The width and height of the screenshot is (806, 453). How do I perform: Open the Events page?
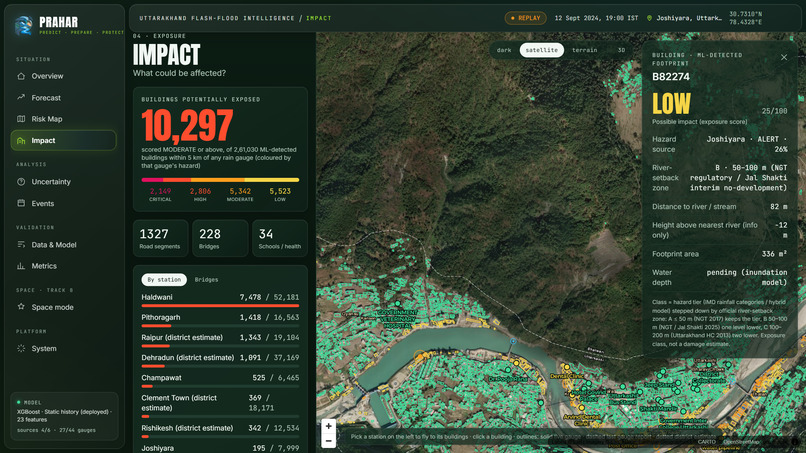click(x=63, y=204)
